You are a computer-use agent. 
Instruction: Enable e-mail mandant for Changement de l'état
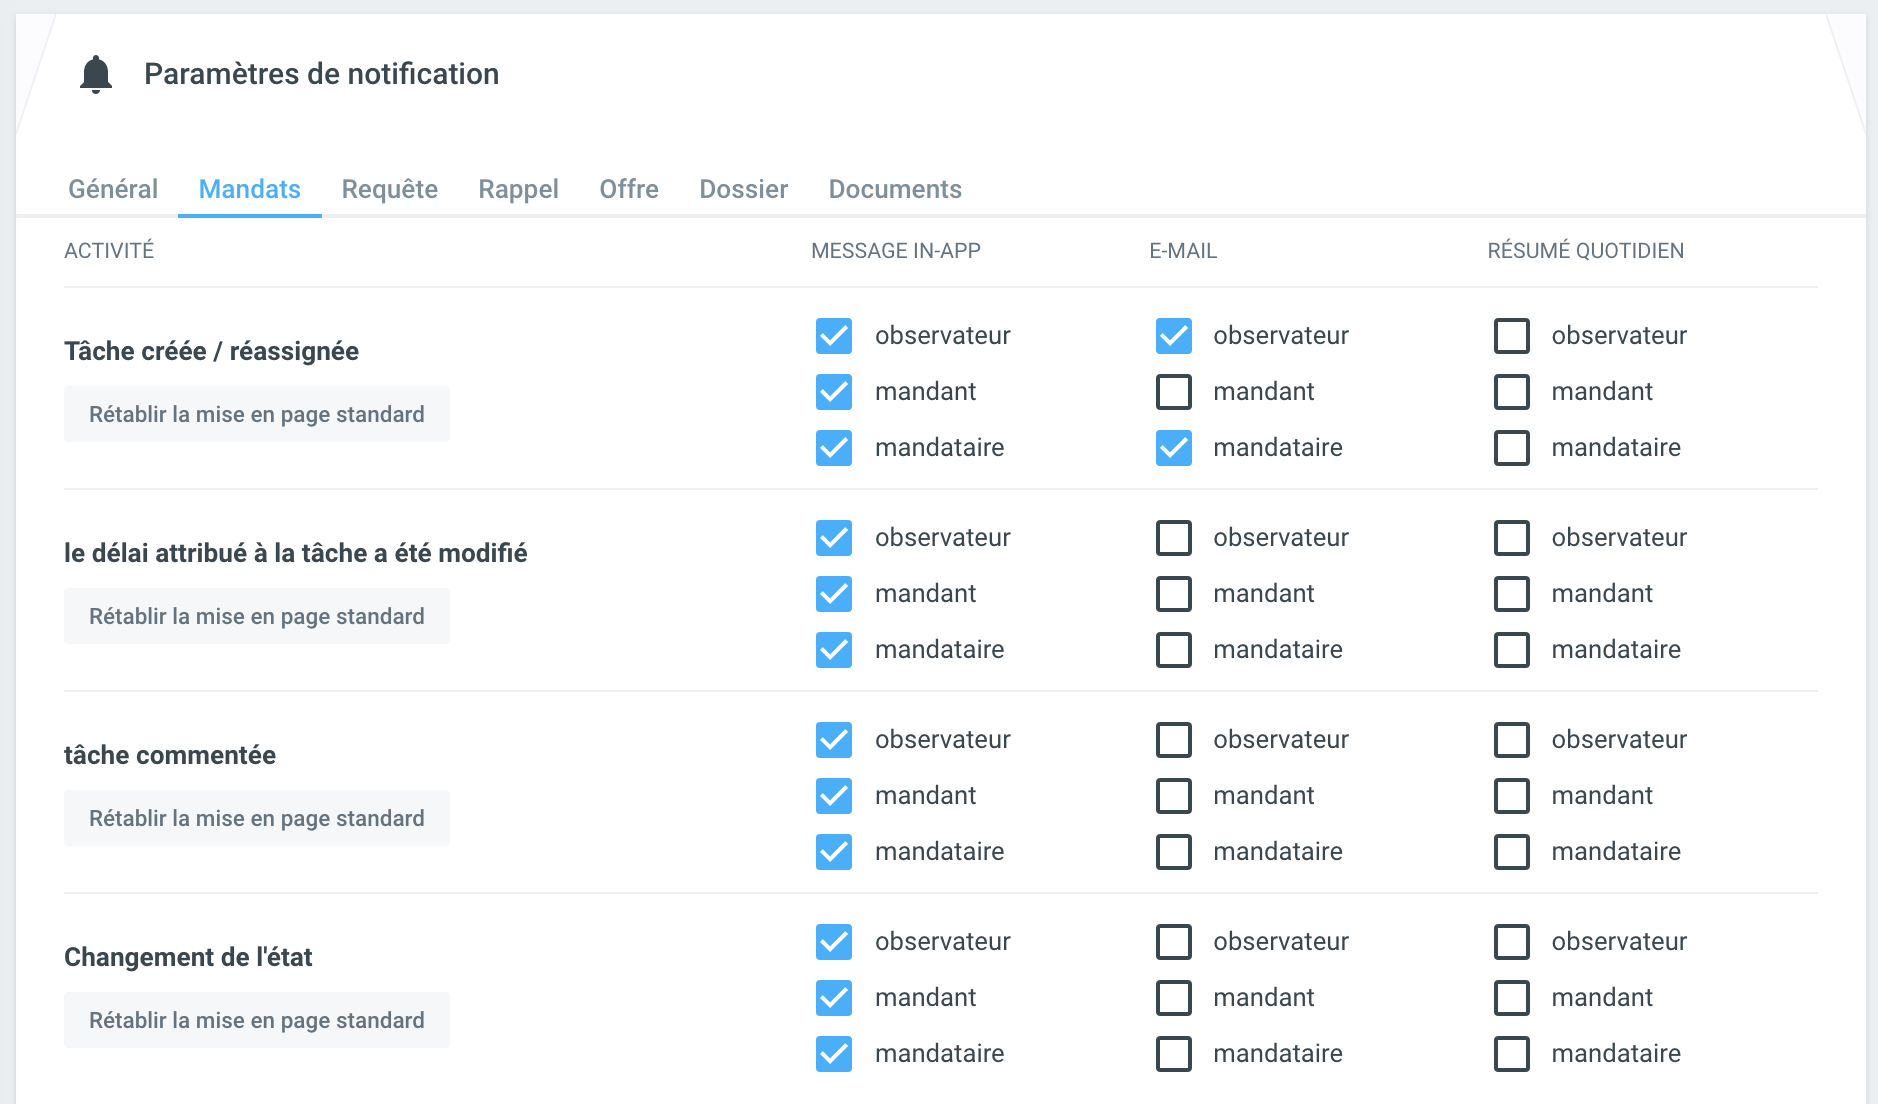tap(1173, 998)
